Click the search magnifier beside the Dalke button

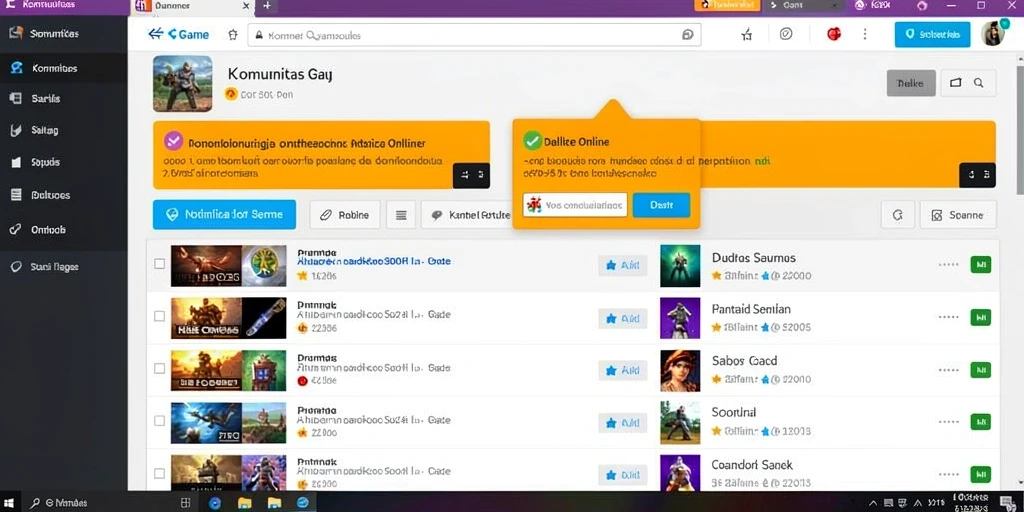(978, 83)
